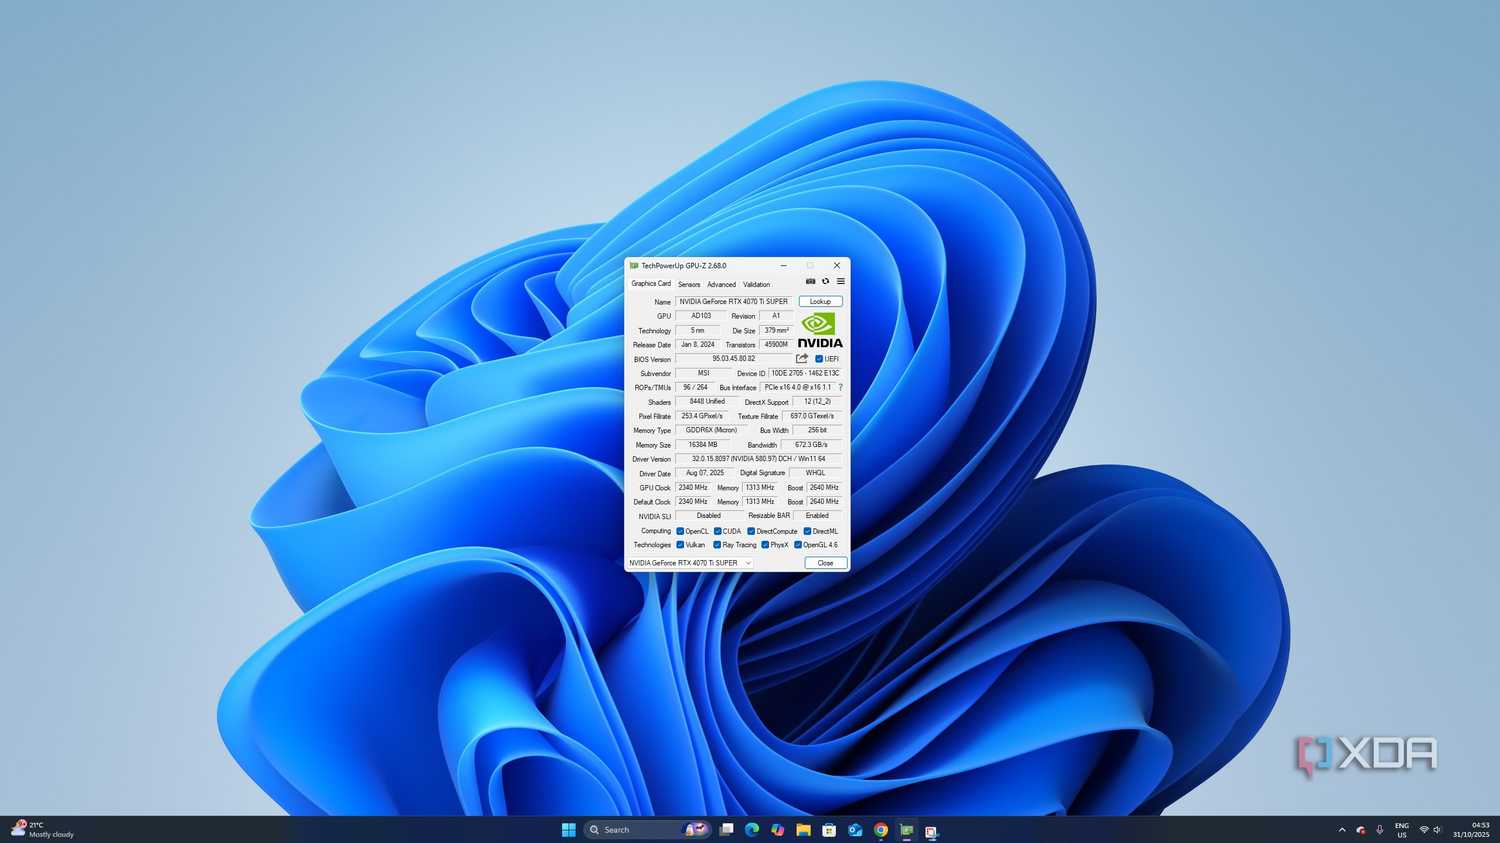Click the BIOS save/export arrow icon
Image resolution: width=1500 pixels, height=843 pixels.
click(802, 358)
